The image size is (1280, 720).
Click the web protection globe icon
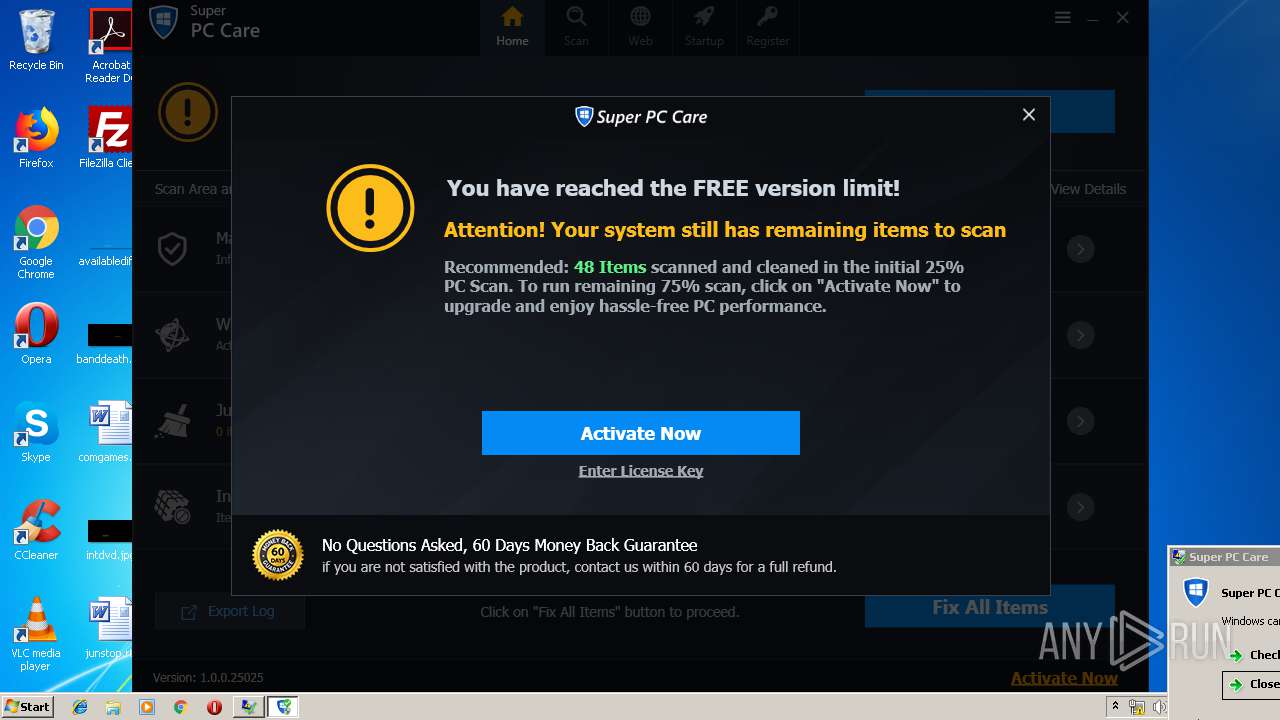[x=173, y=335]
